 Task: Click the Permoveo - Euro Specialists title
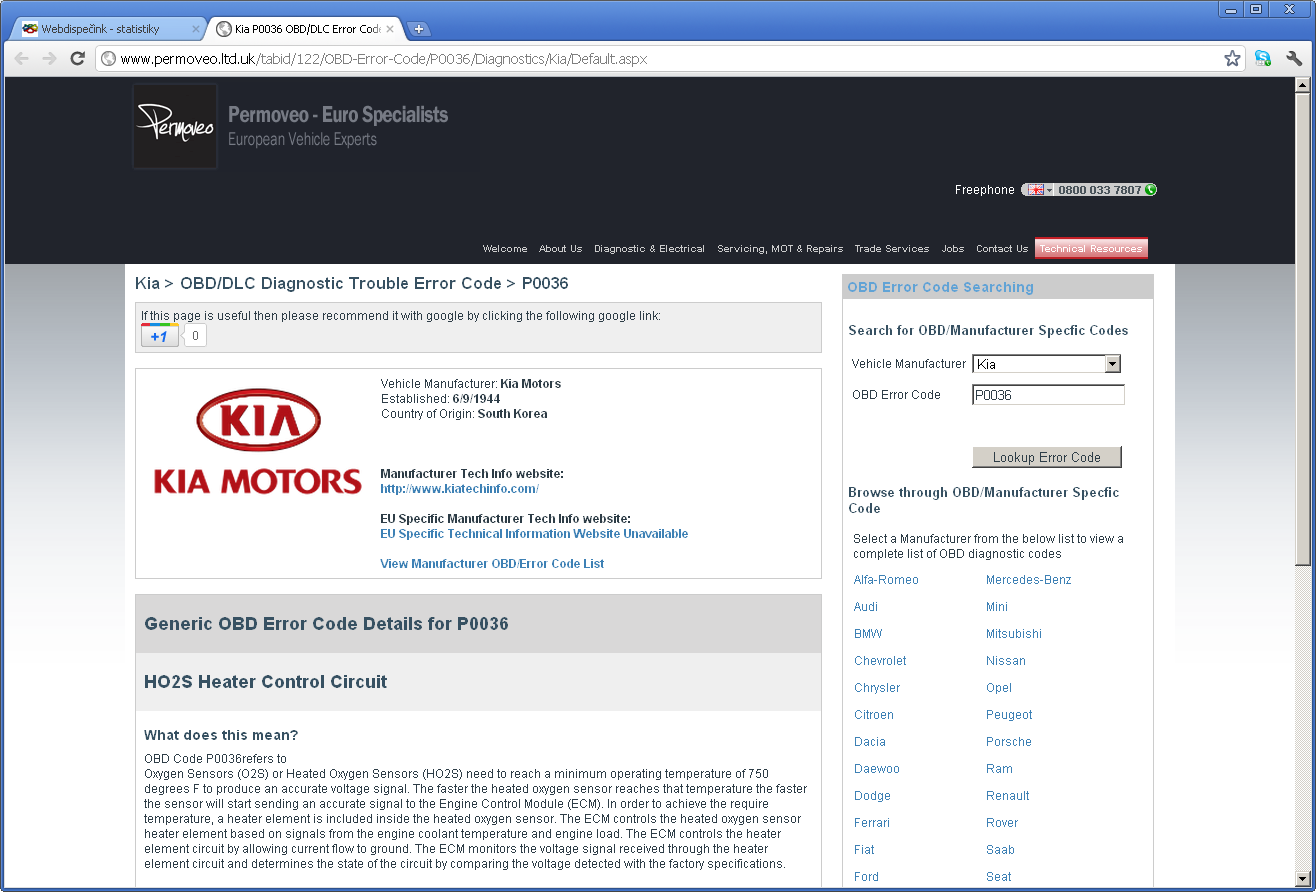click(x=338, y=115)
